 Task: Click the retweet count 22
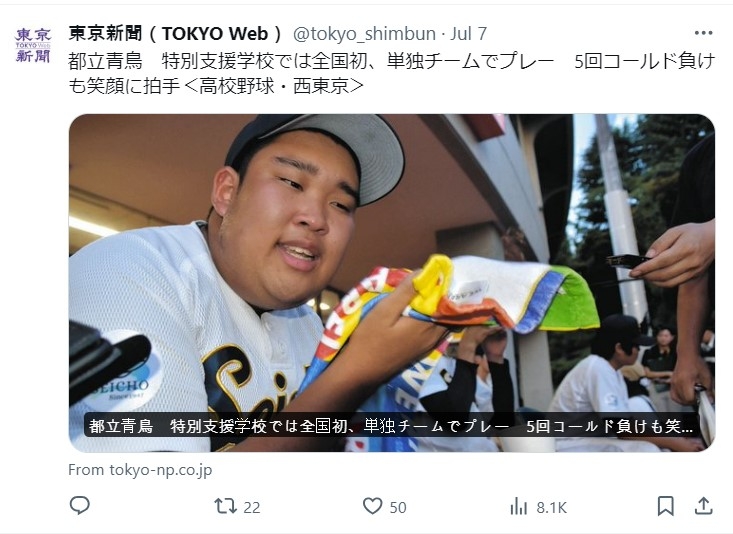point(252,507)
